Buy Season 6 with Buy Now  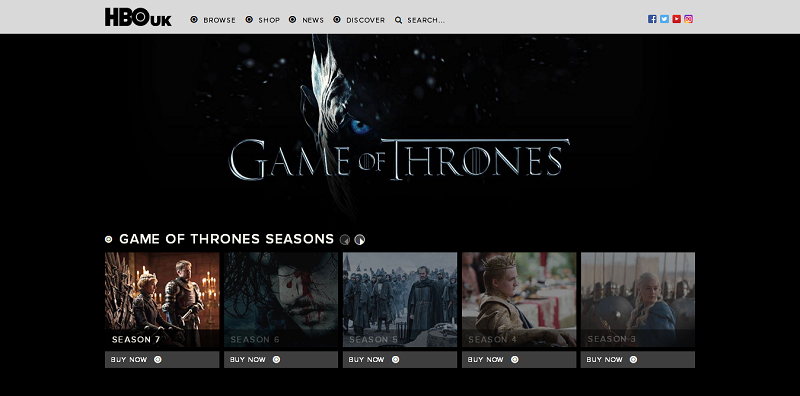(x=281, y=359)
